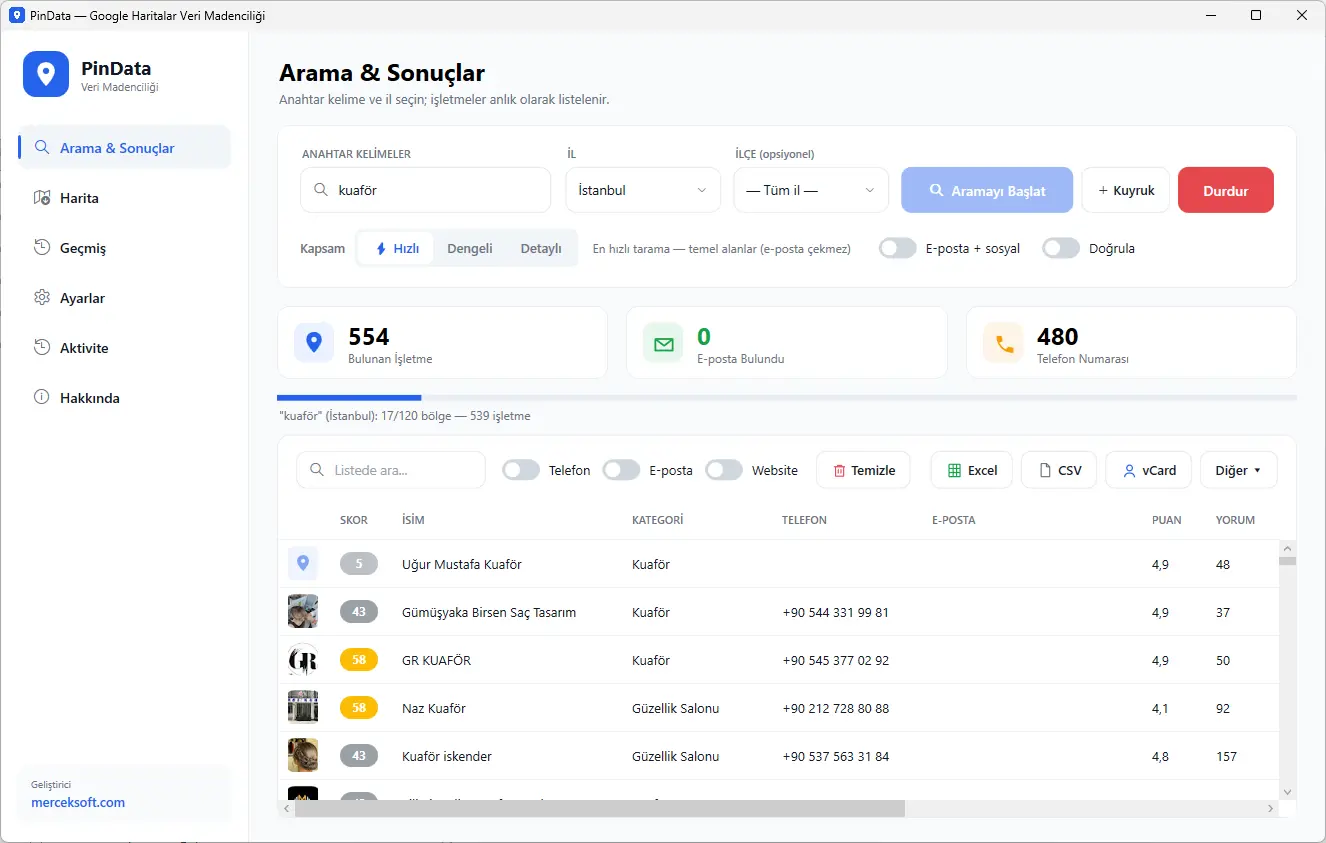Screen dimensions: 1326x843
Task: Toggle the Doğrula switch
Action: [1061, 248]
